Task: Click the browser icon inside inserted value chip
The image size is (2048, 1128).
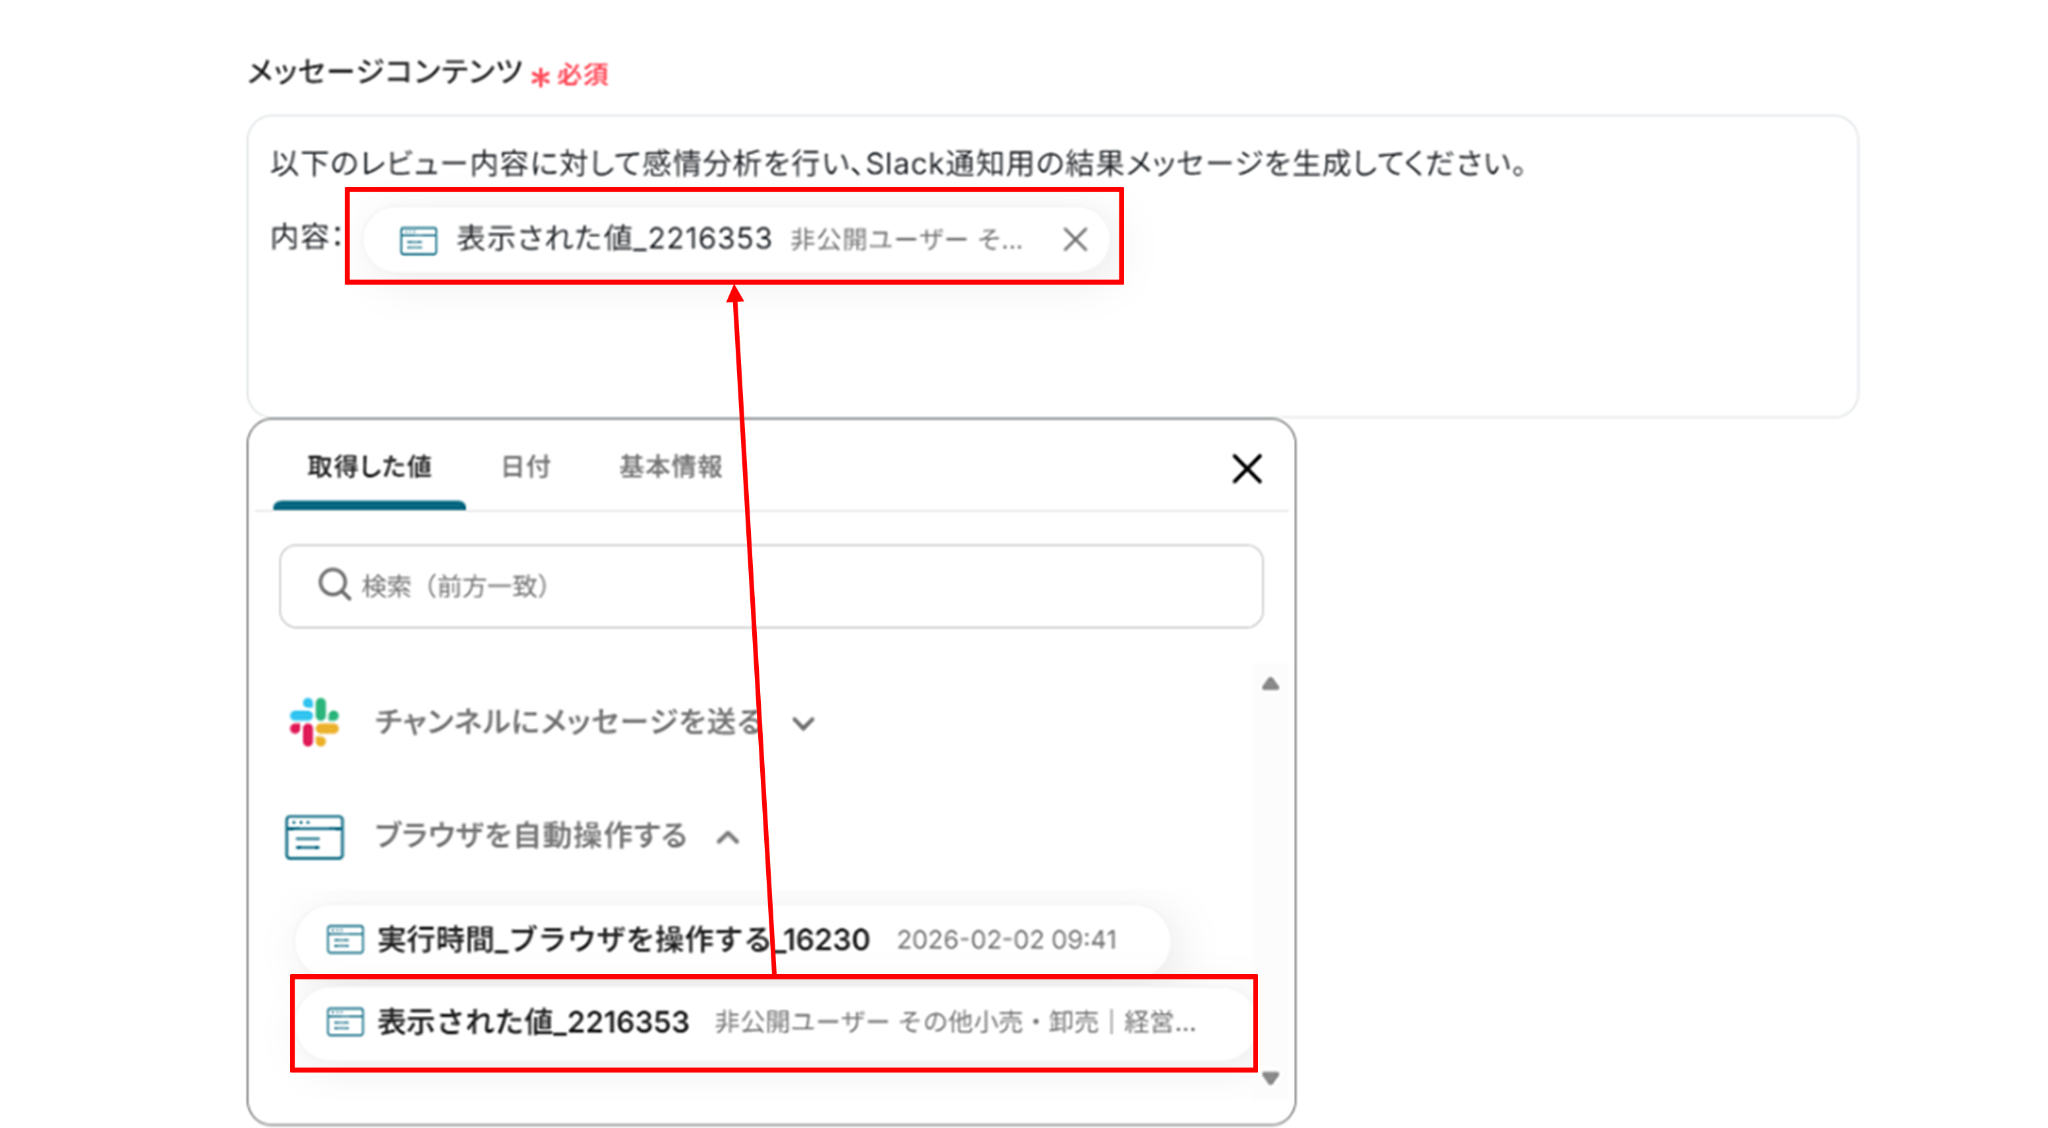Action: [x=418, y=240]
